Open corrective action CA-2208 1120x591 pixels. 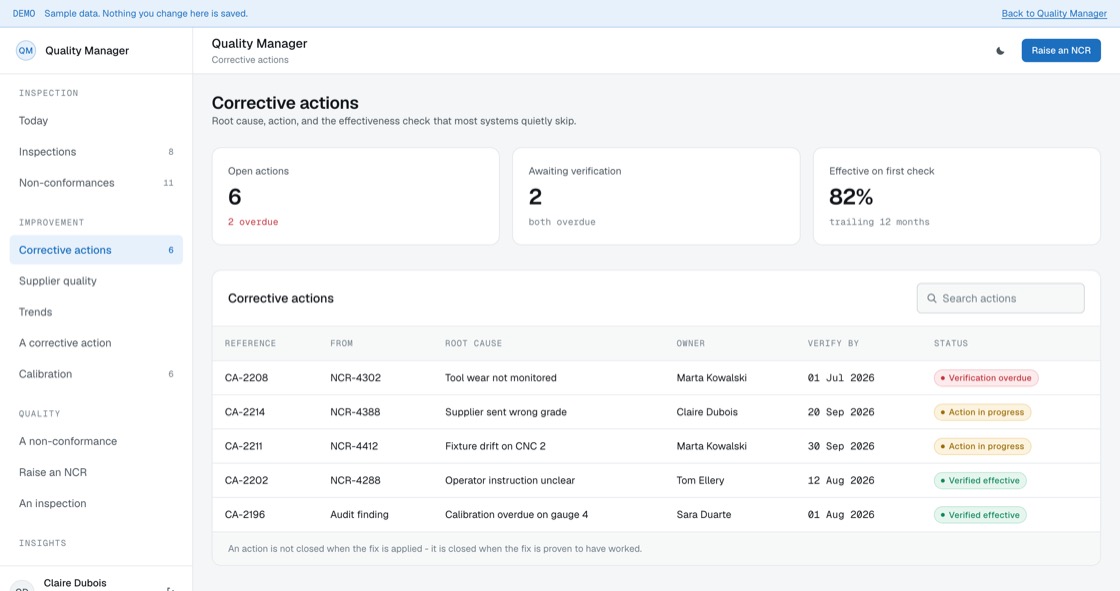tap(246, 378)
